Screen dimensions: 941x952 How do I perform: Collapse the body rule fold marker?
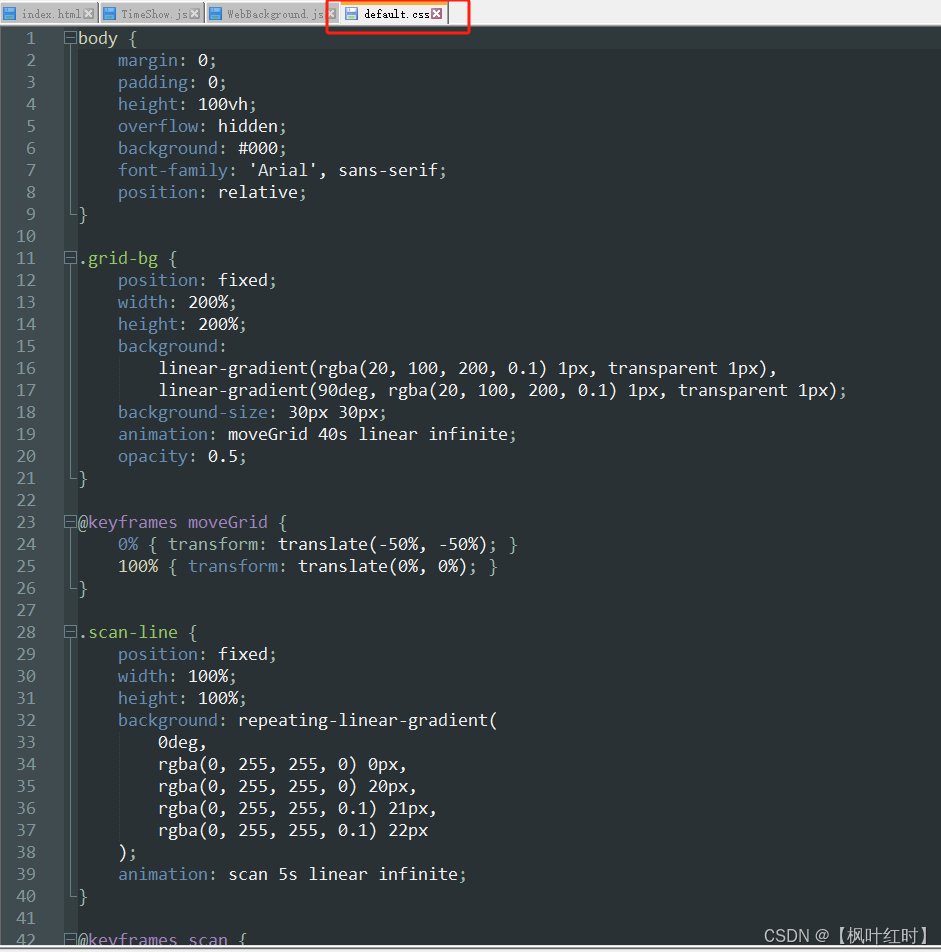68,37
